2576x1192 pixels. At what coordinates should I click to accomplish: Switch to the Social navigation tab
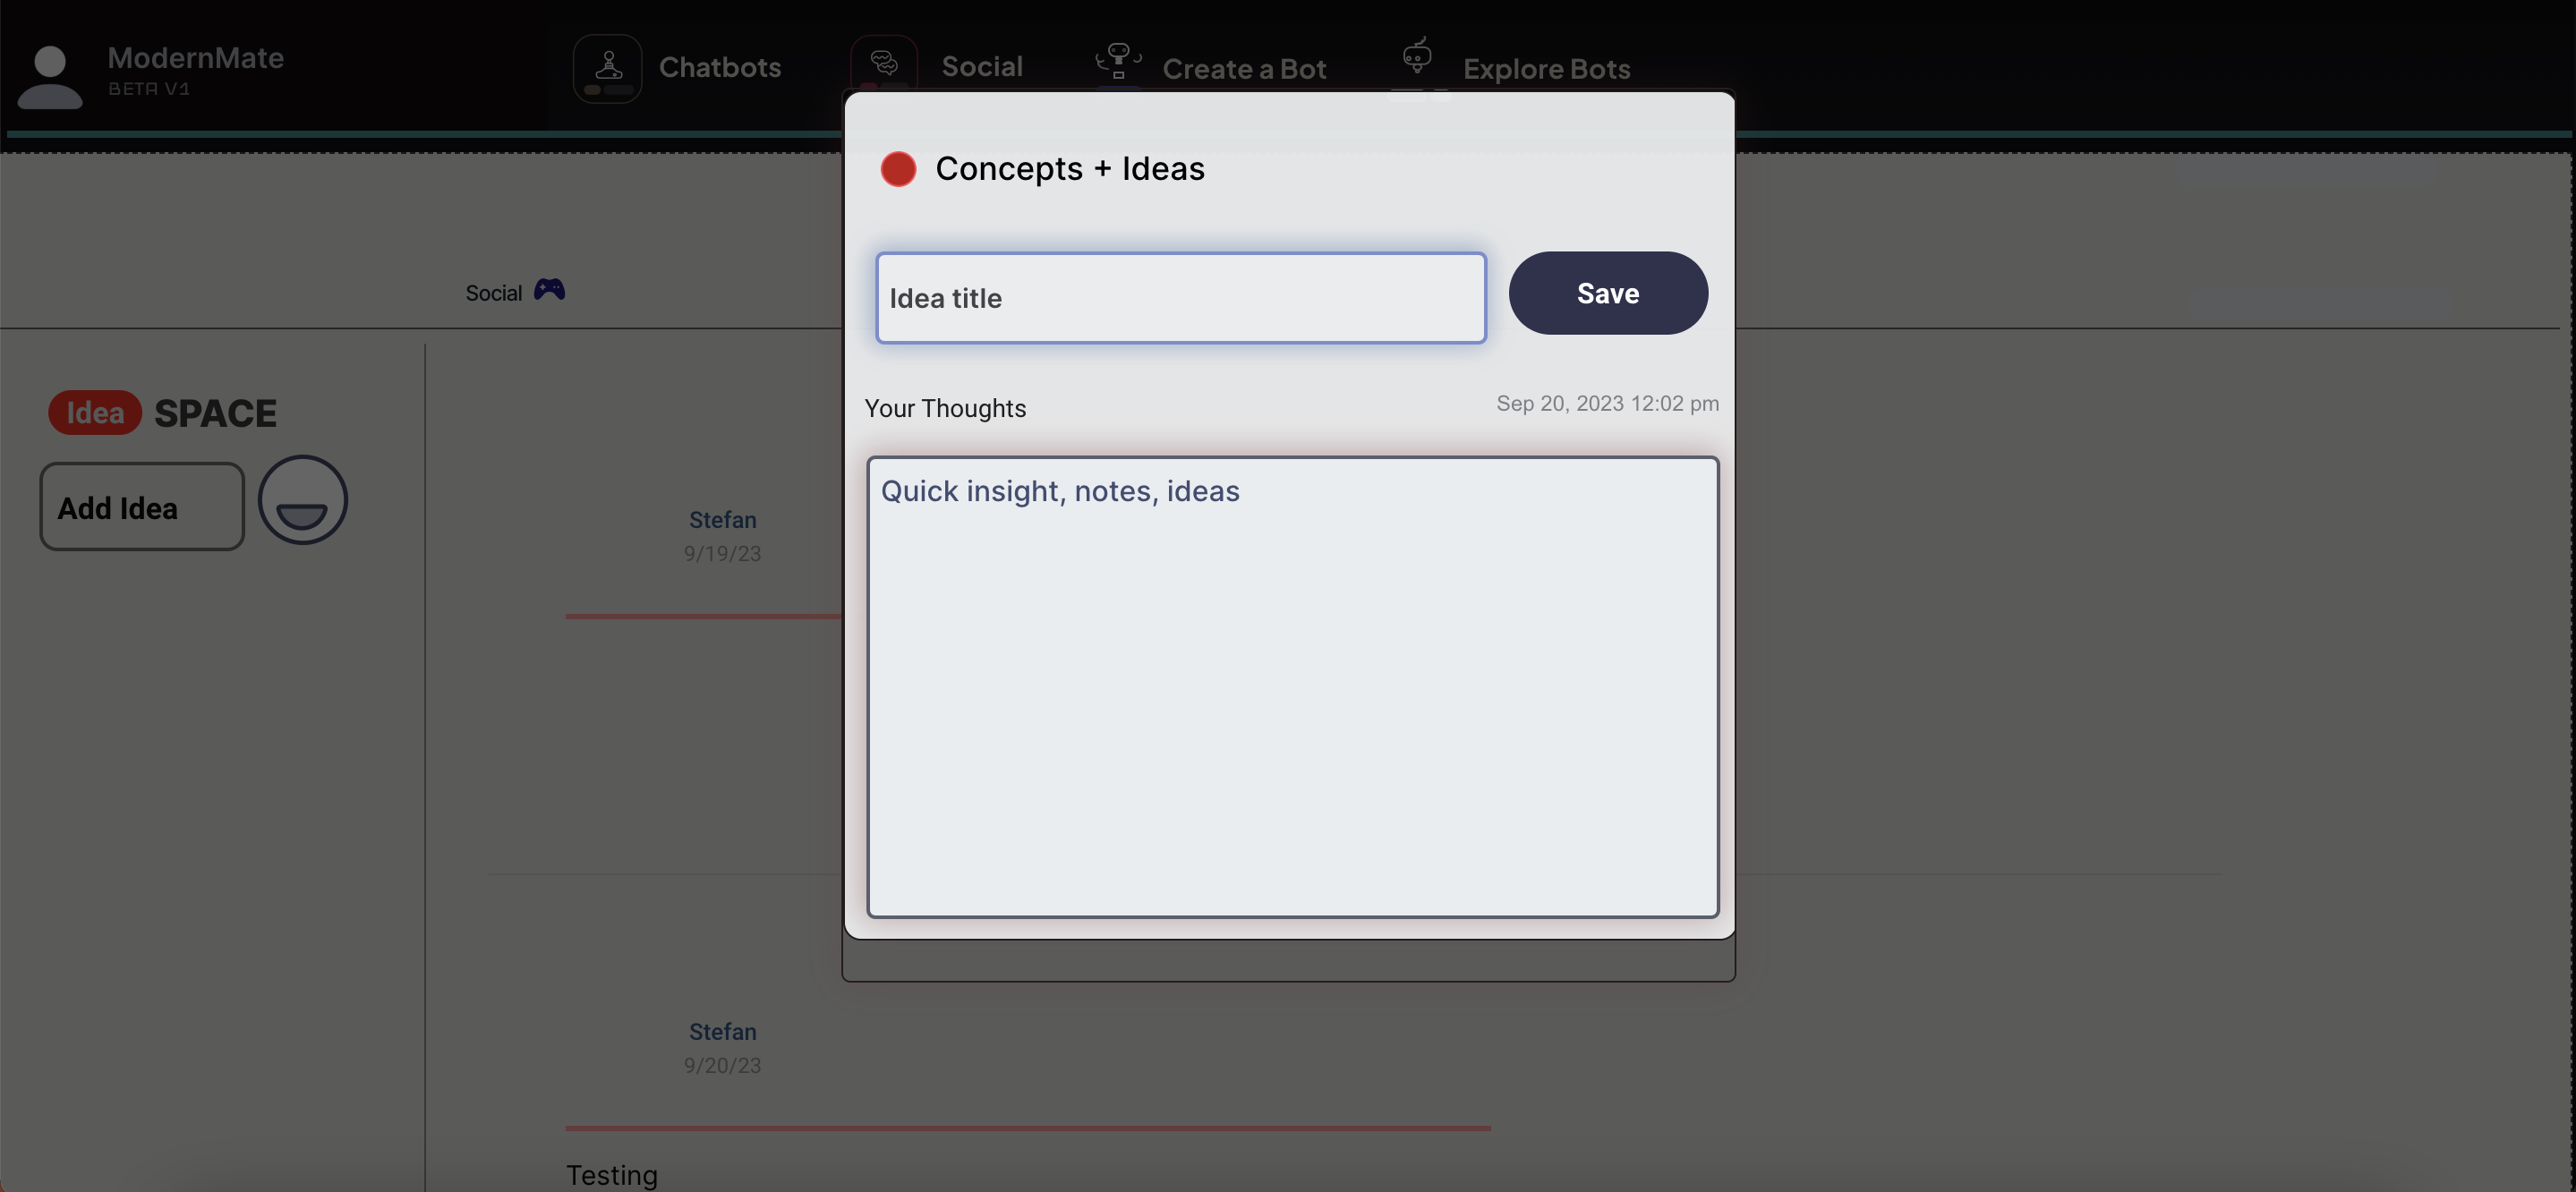pos(981,66)
